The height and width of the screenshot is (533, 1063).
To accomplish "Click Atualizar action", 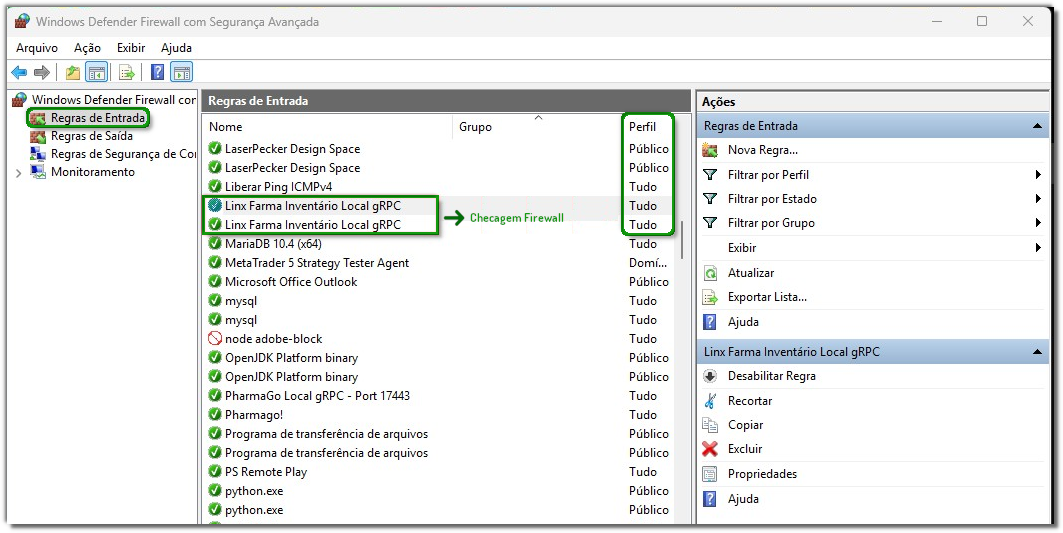I will pos(751,273).
